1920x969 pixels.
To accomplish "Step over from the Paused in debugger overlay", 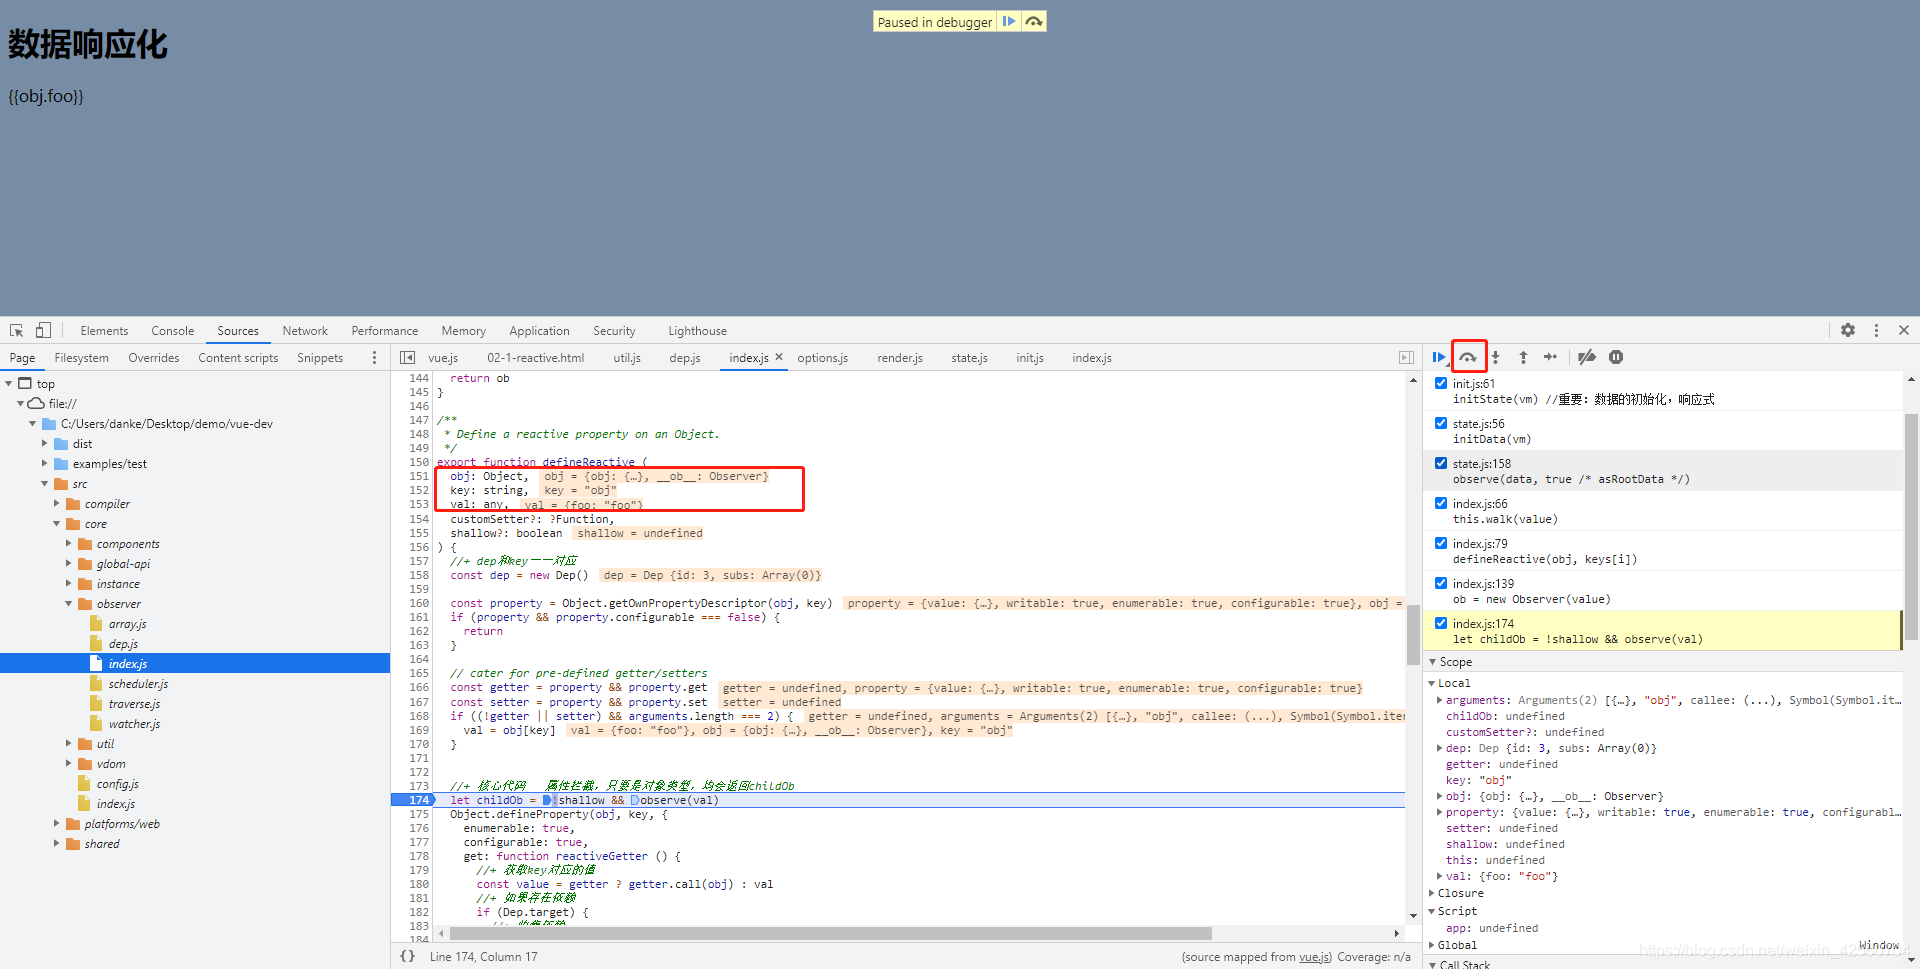I will (1034, 21).
